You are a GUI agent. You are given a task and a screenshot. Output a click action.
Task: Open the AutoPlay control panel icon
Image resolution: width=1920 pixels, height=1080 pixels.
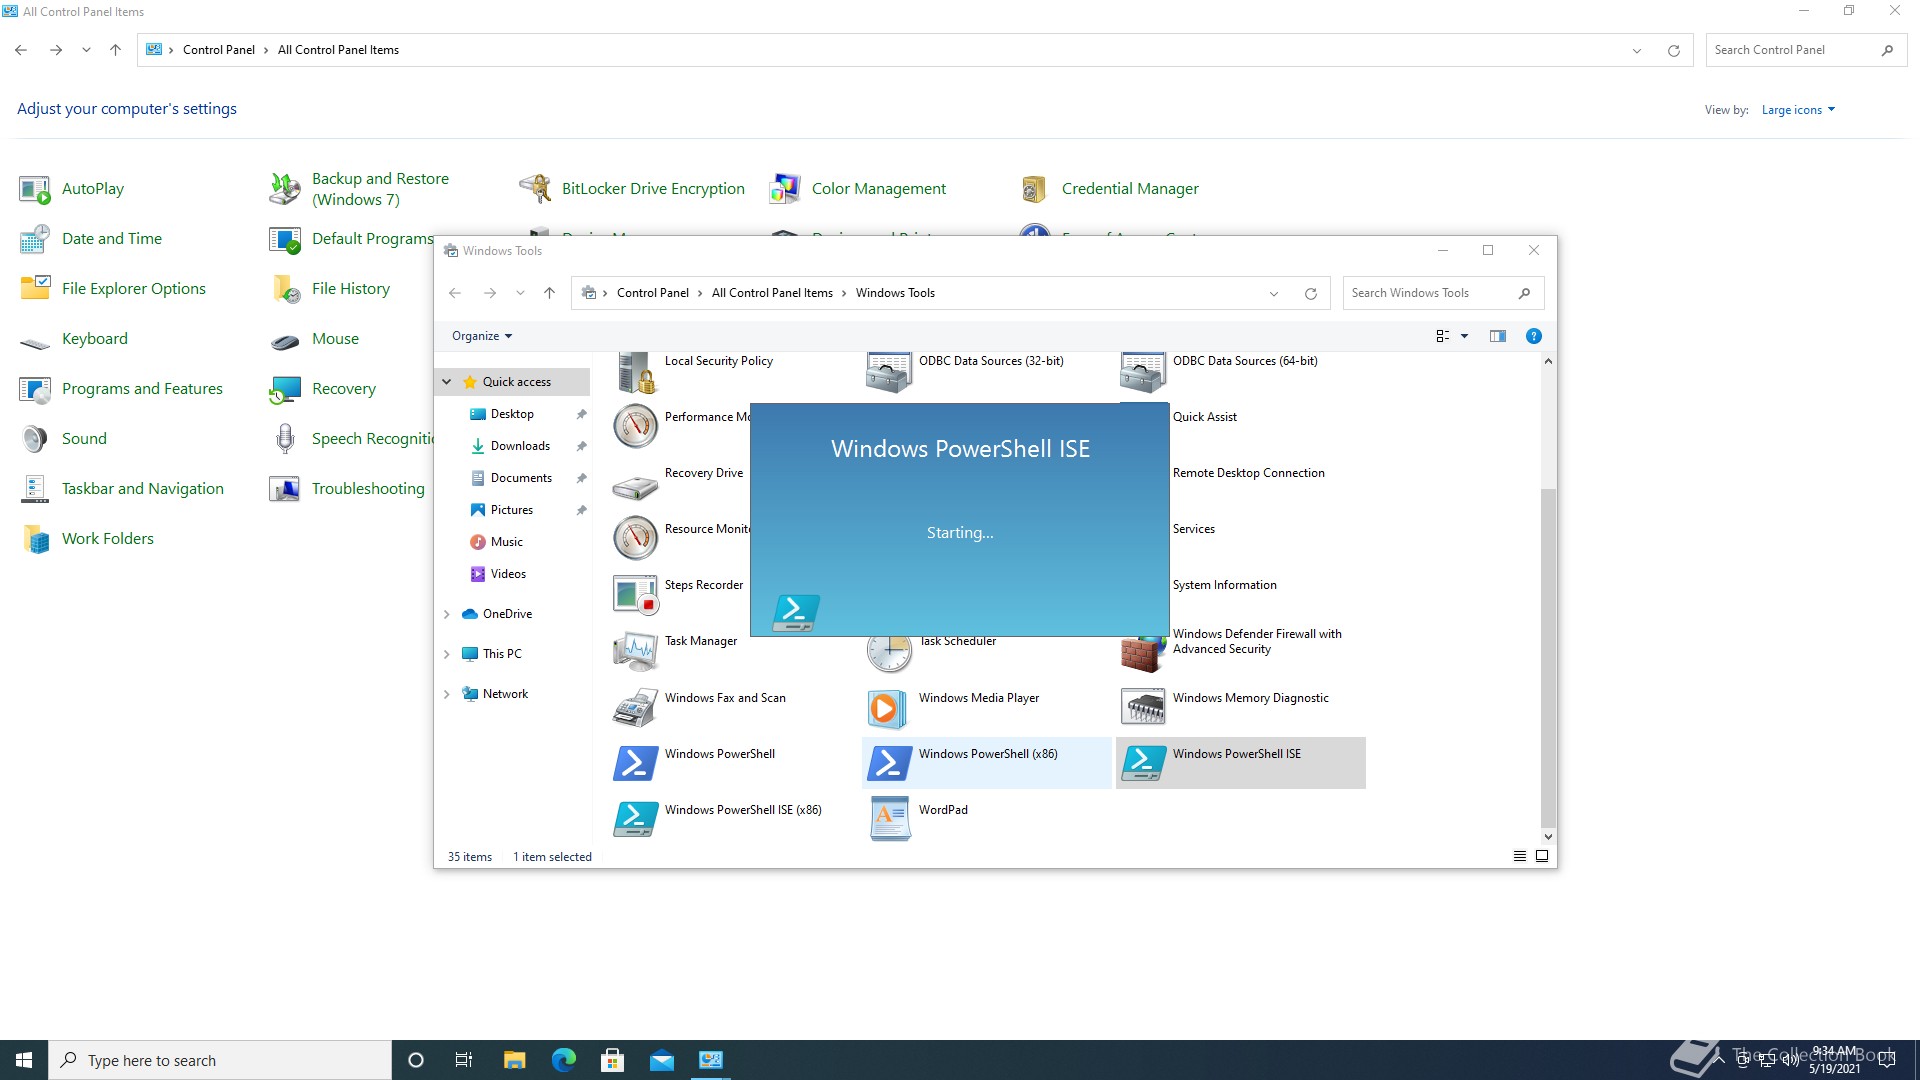pyautogui.click(x=35, y=189)
